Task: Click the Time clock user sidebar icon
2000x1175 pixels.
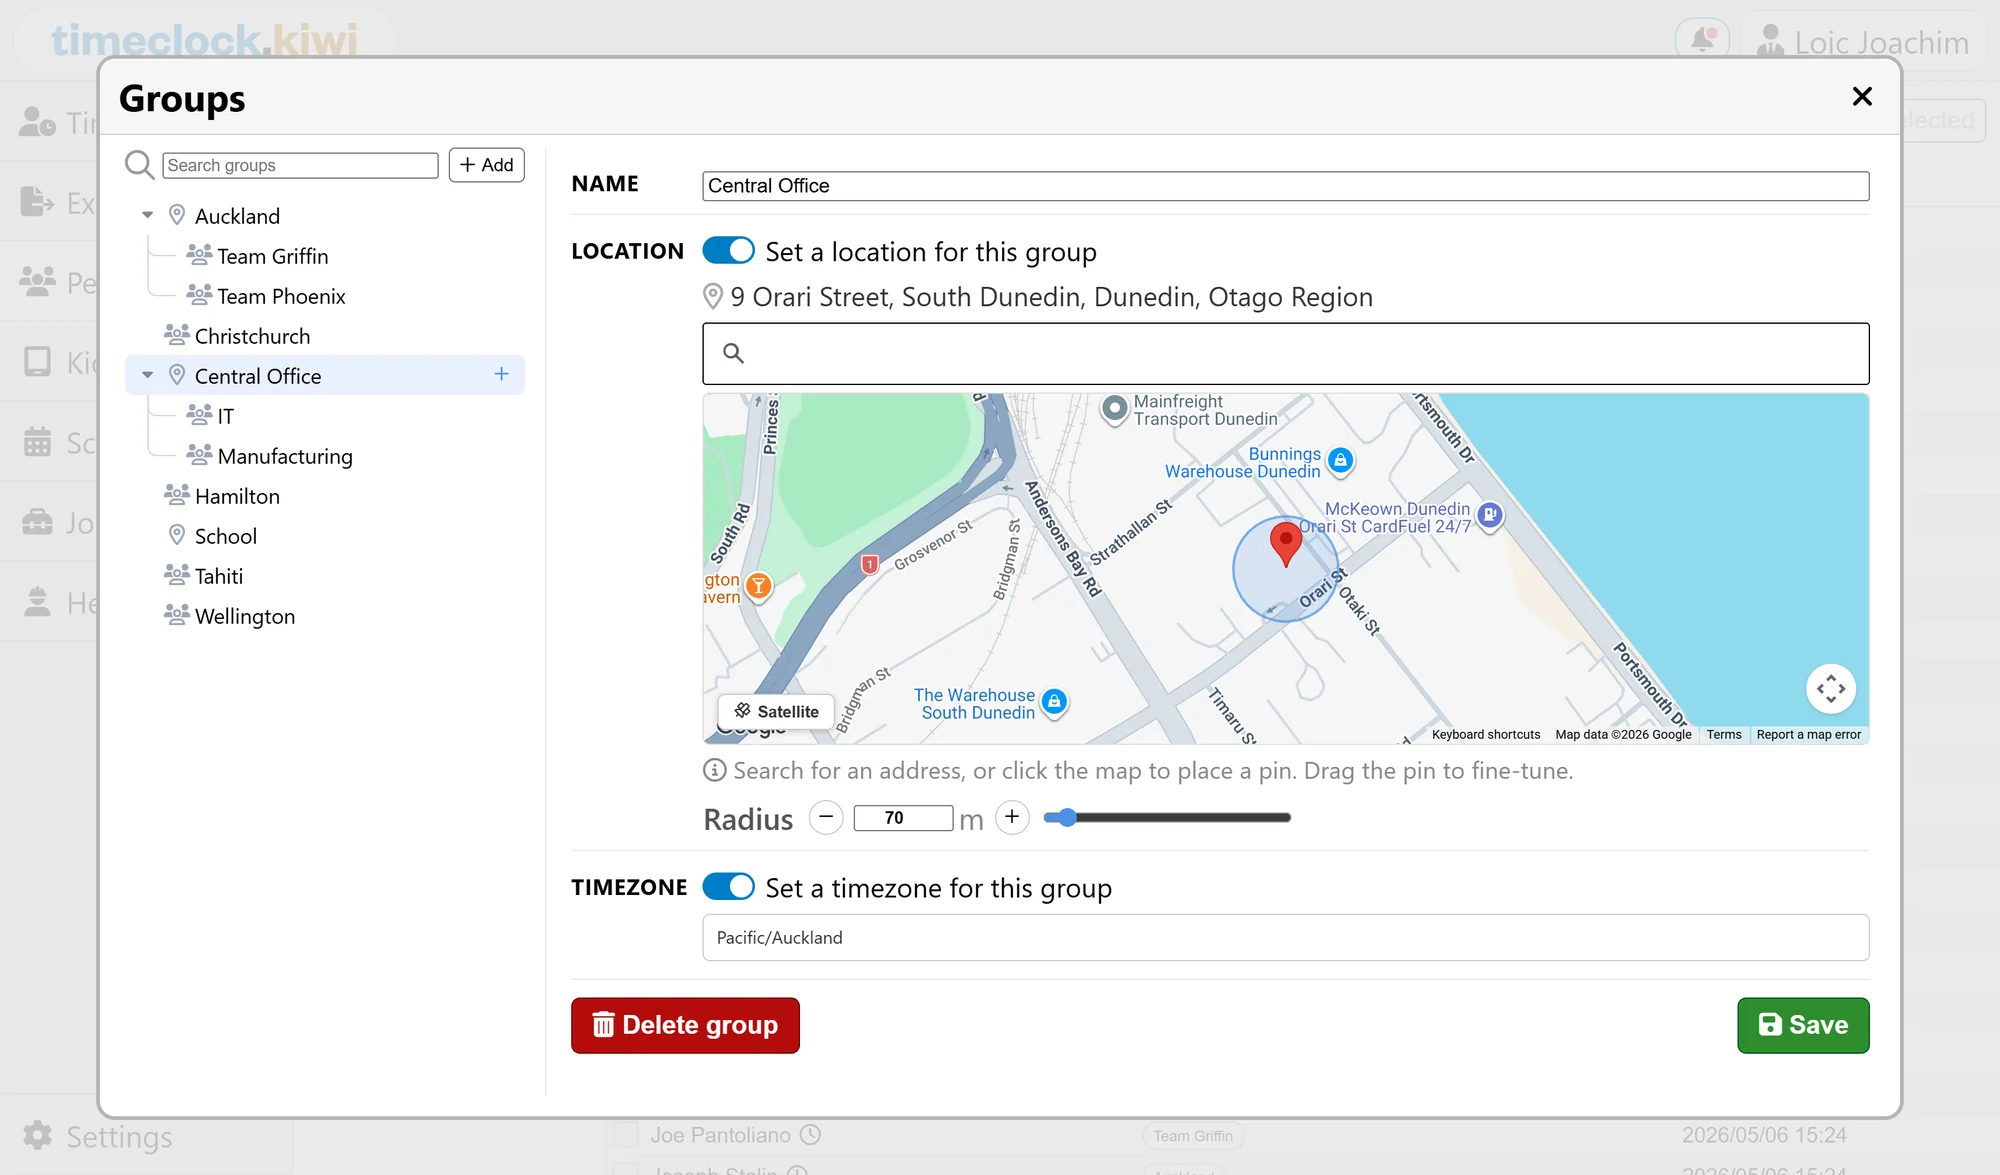Action: [x=37, y=121]
